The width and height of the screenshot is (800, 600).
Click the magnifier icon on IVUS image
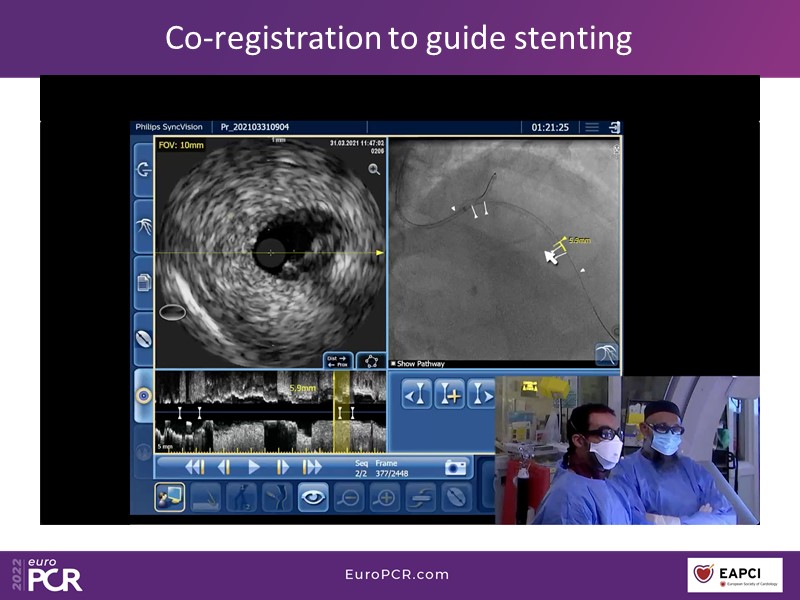374,170
